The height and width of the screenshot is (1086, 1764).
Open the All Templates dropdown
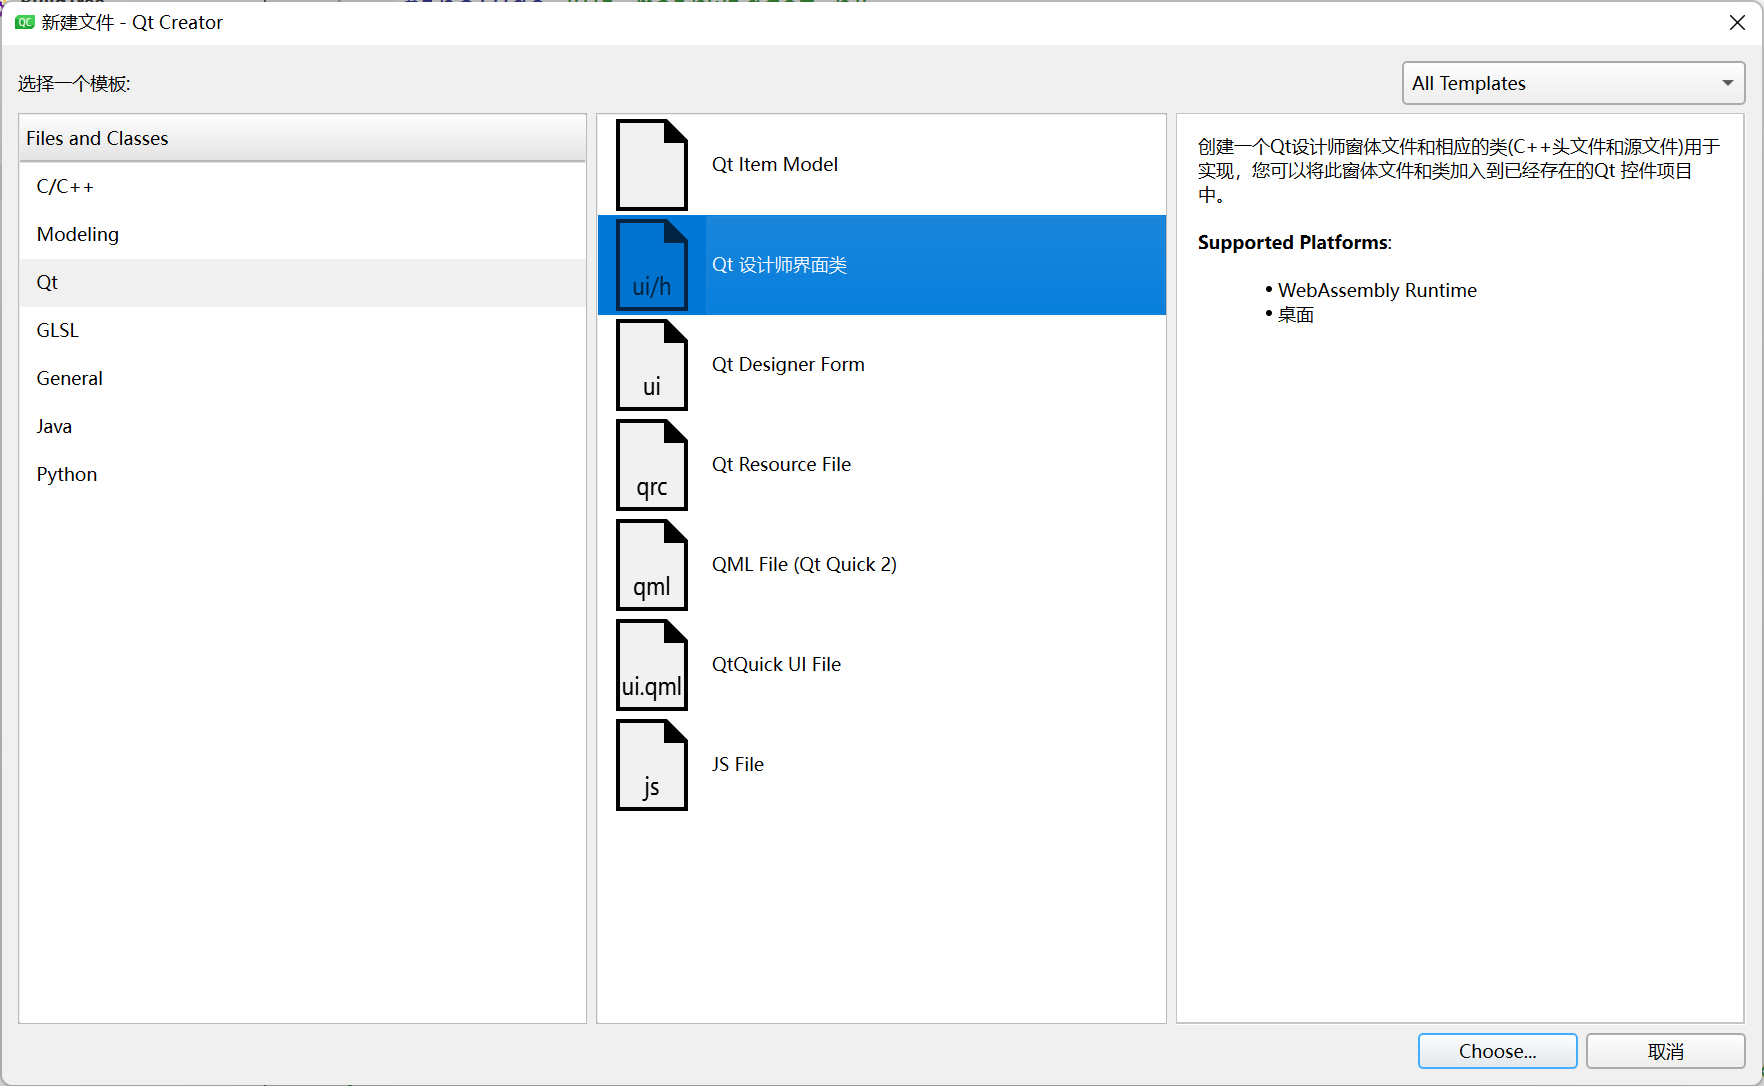[x=1573, y=83]
